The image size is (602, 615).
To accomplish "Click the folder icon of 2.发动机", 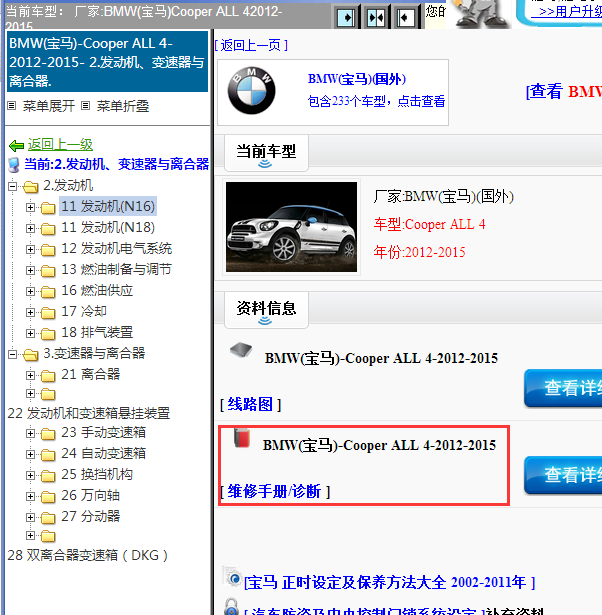I will 31,187.
